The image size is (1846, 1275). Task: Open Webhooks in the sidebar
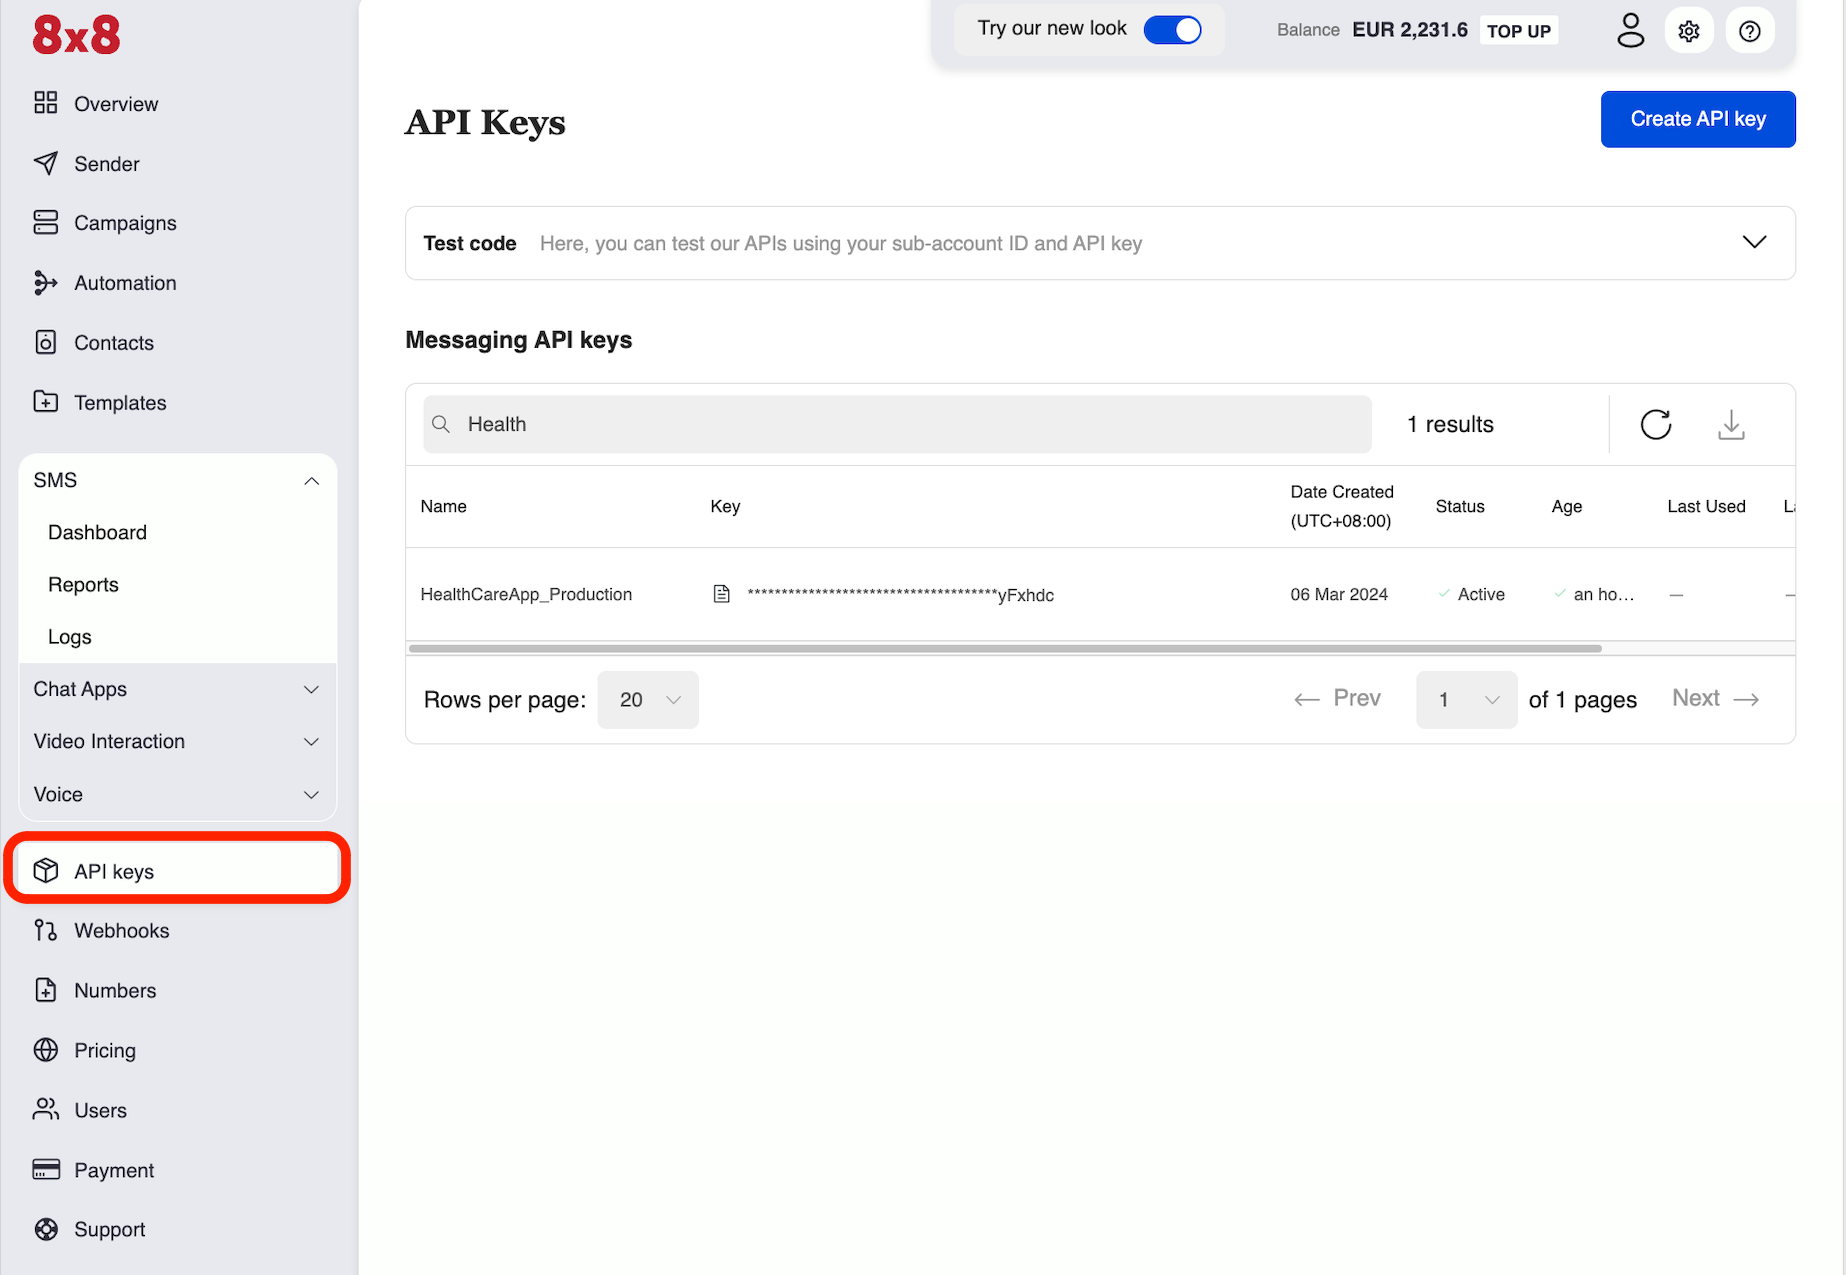tap(121, 931)
